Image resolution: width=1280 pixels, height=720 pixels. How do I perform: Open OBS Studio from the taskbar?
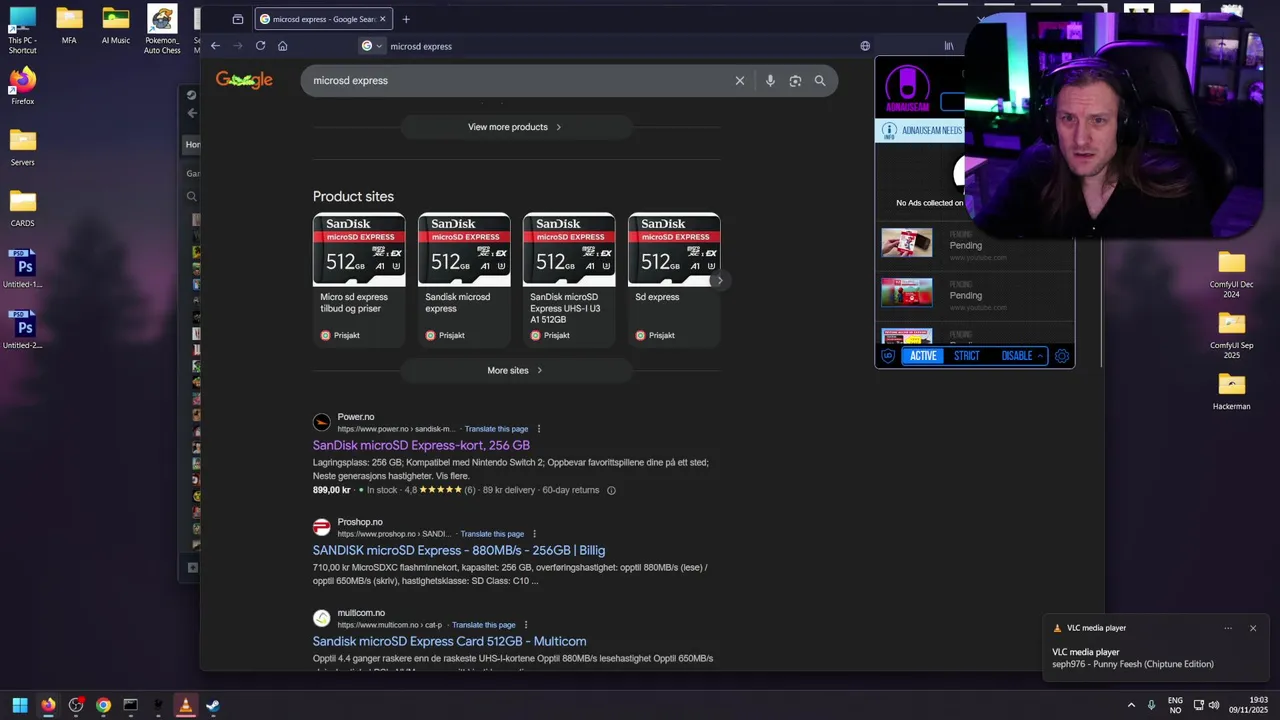76,705
